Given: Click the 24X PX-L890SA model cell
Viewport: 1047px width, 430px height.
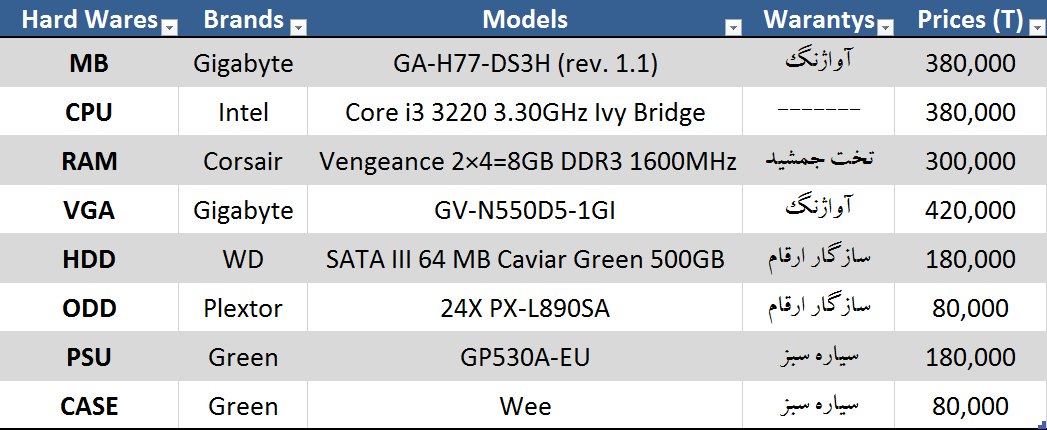Looking at the screenshot, I should [x=525, y=309].
